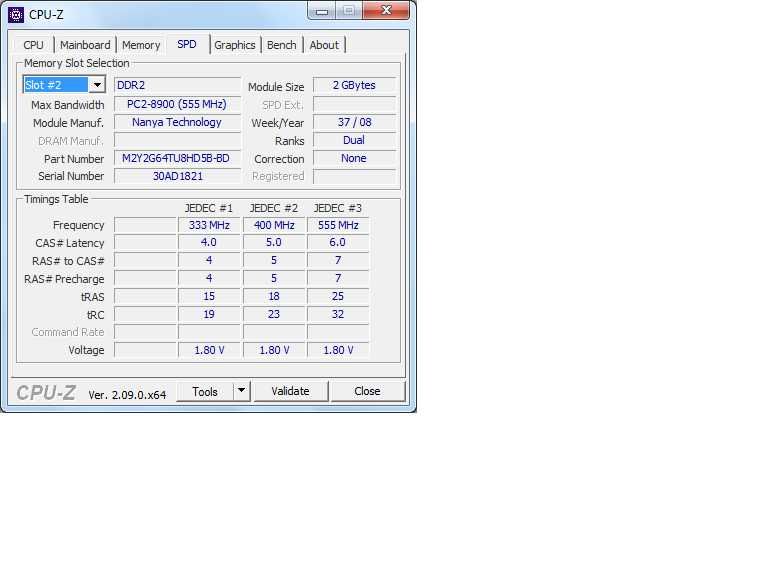Click the empty Registered field
This screenshot has height=576, width=768.
click(x=354, y=176)
